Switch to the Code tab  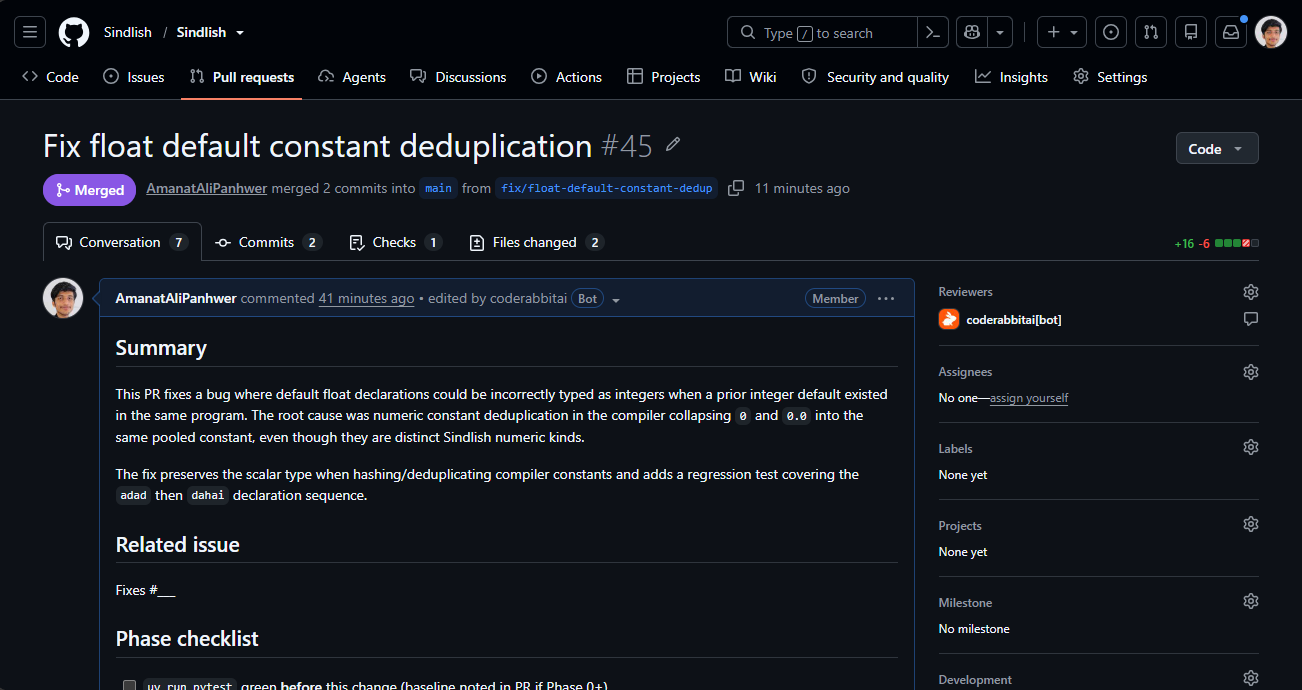[x=50, y=77]
